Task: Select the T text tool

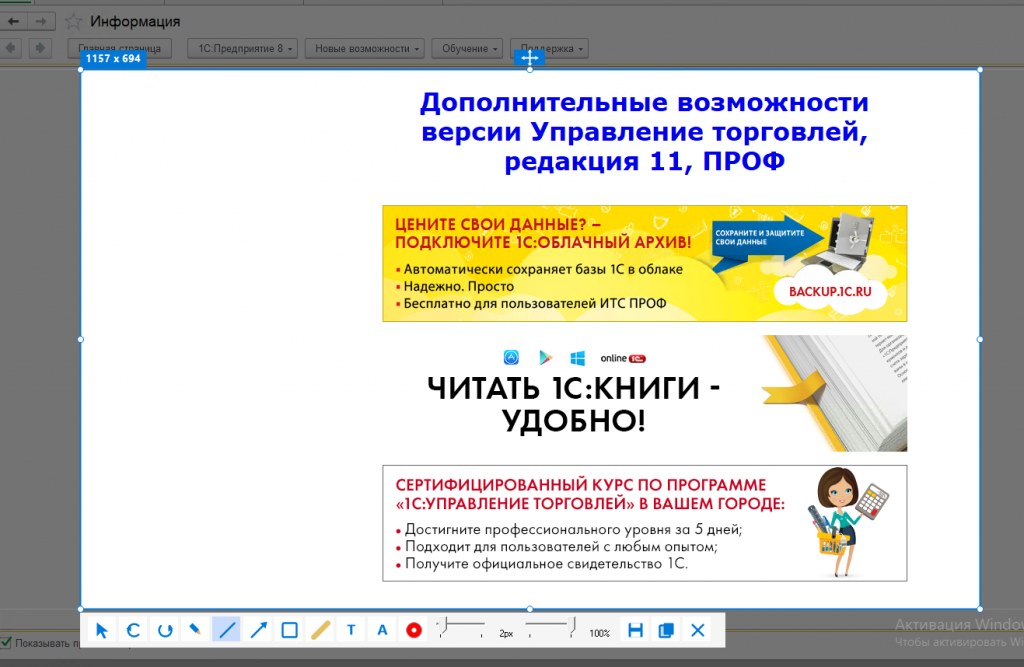Action: (351, 630)
